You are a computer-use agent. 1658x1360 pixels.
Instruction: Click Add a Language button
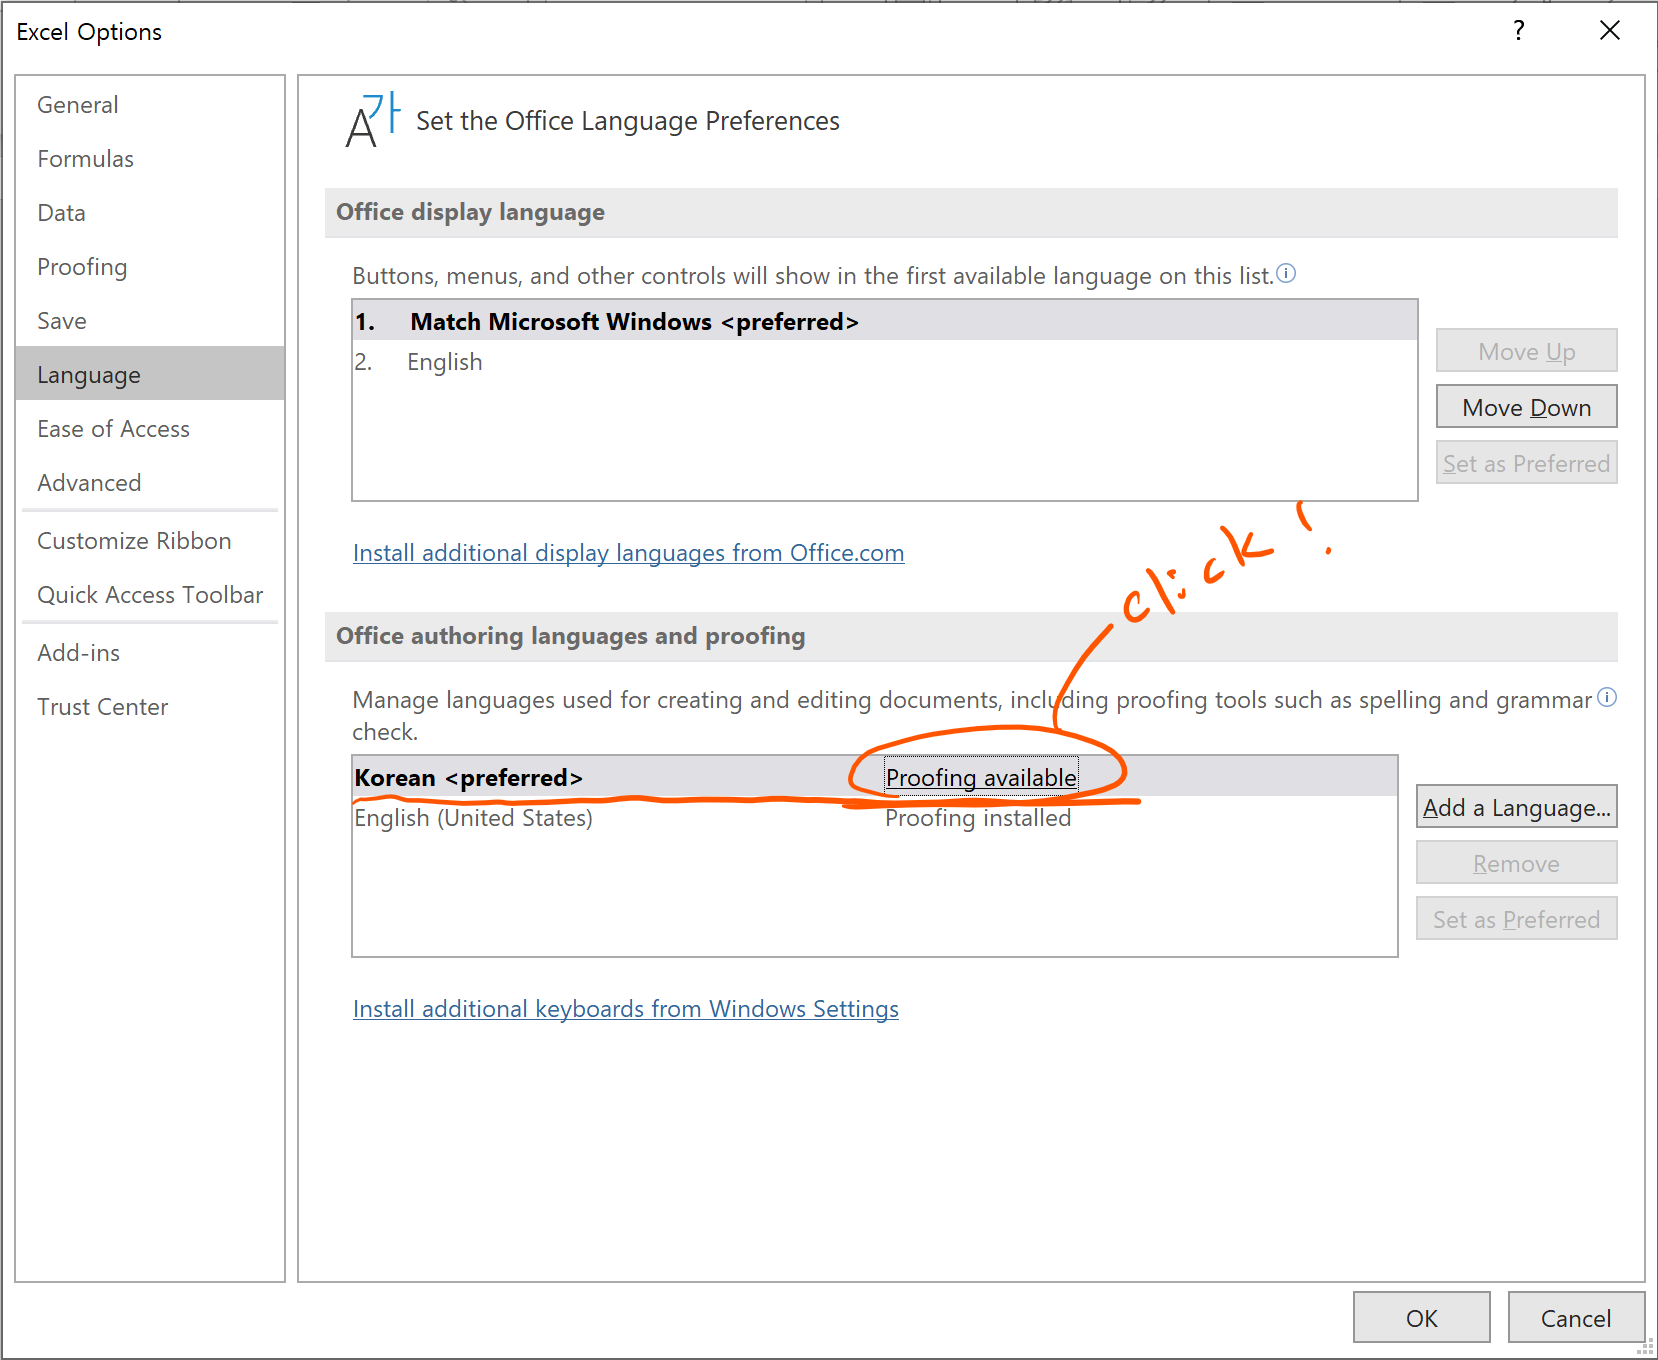(x=1516, y=807)
